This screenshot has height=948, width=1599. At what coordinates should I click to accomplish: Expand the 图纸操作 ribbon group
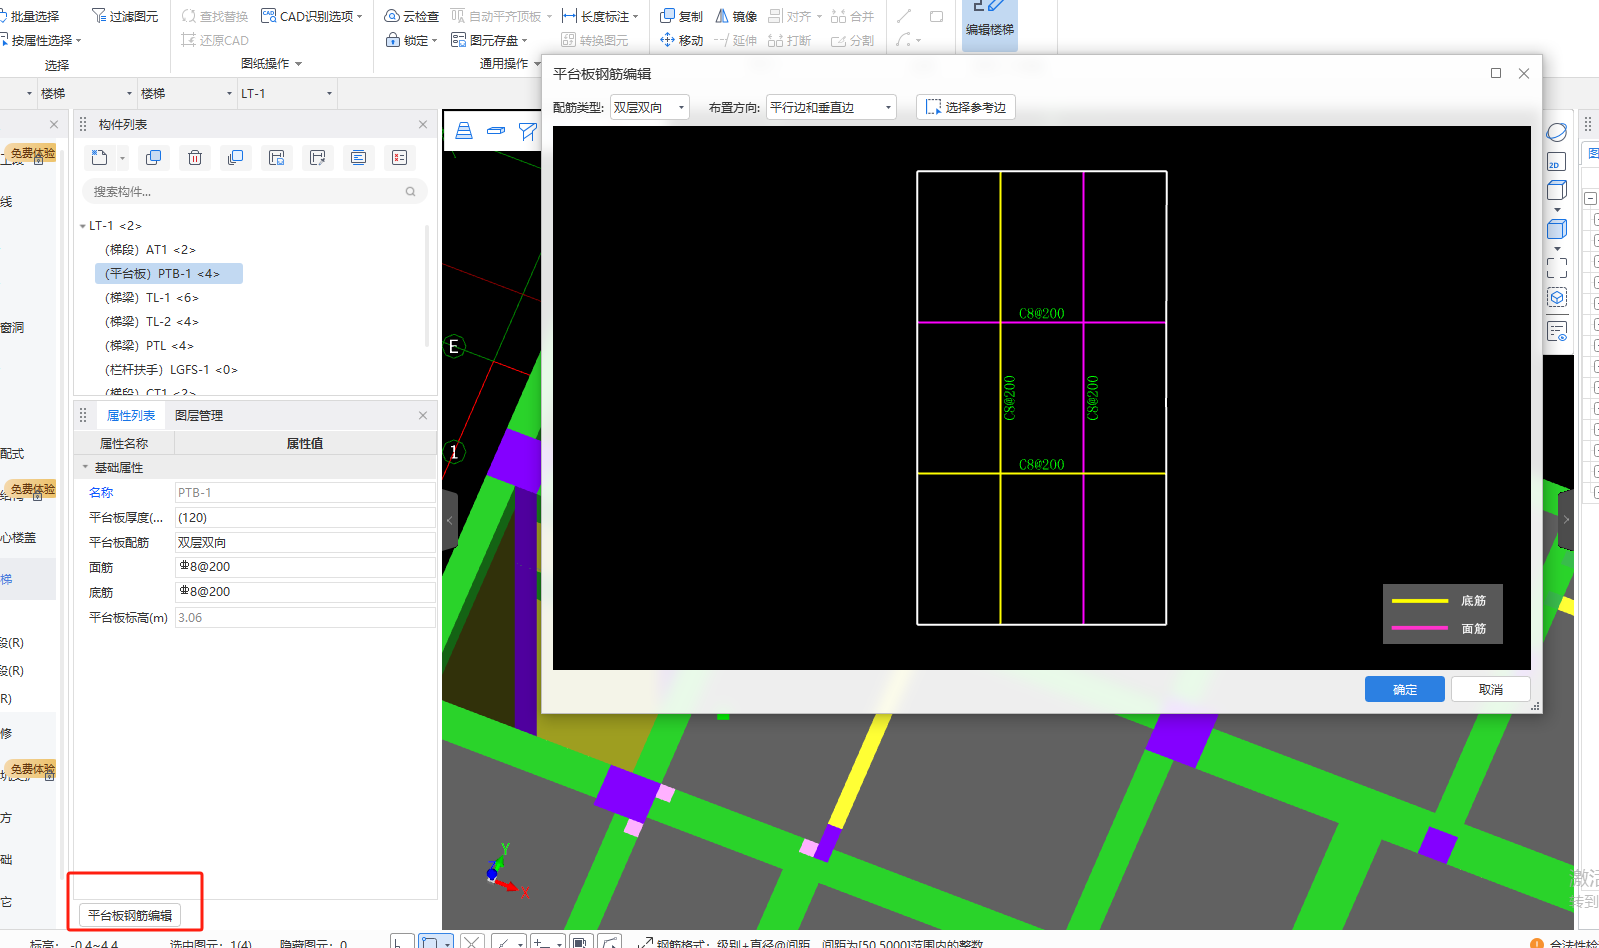click(x=298, y=64)
